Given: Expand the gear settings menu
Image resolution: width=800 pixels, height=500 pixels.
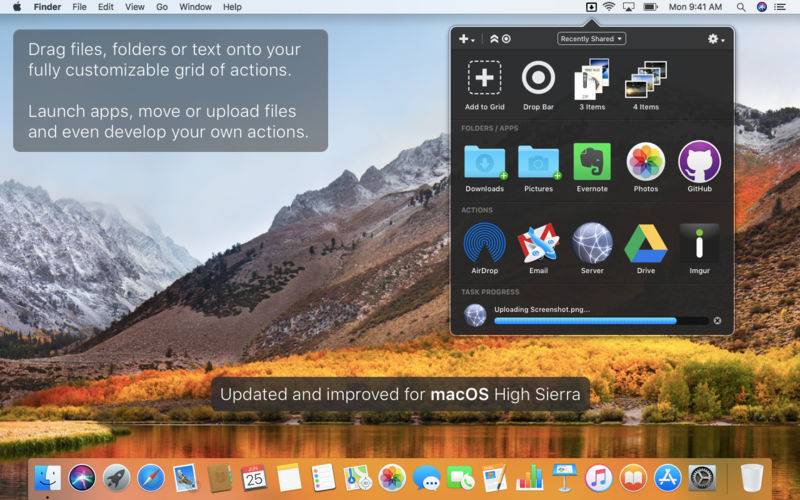Looking at the screenshot, I should [716, 39].
